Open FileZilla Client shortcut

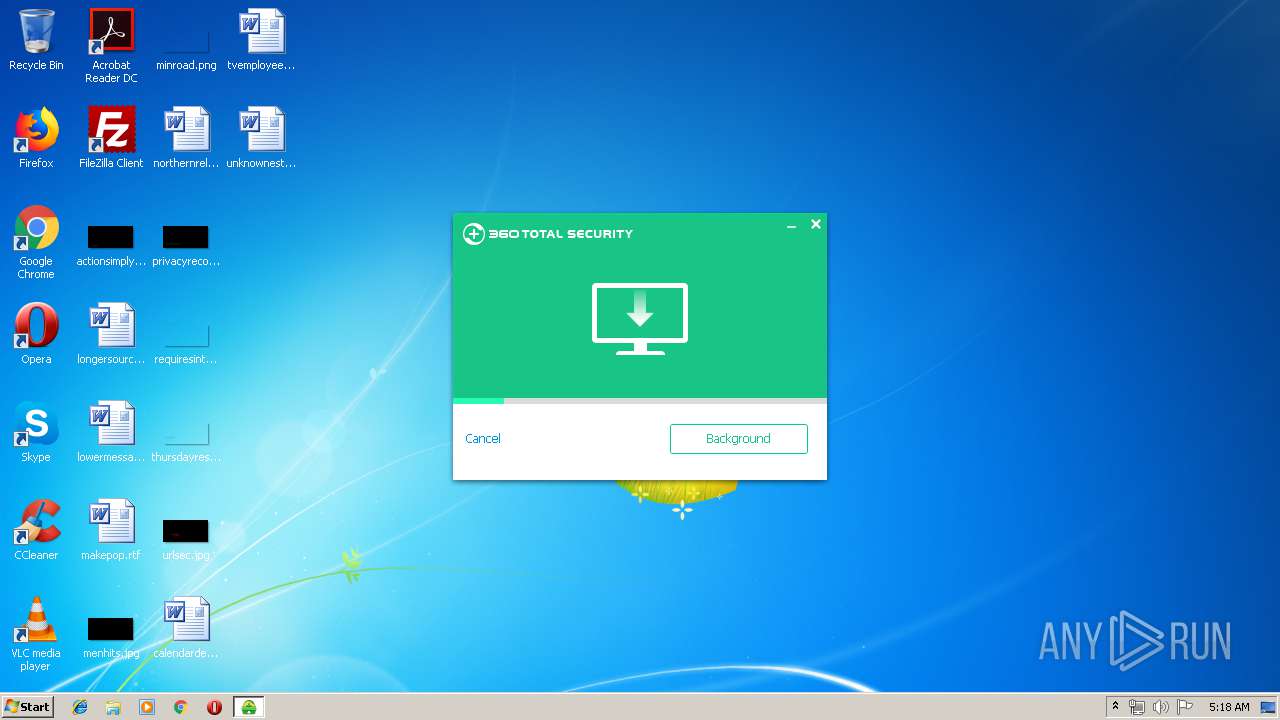point(111,138)
